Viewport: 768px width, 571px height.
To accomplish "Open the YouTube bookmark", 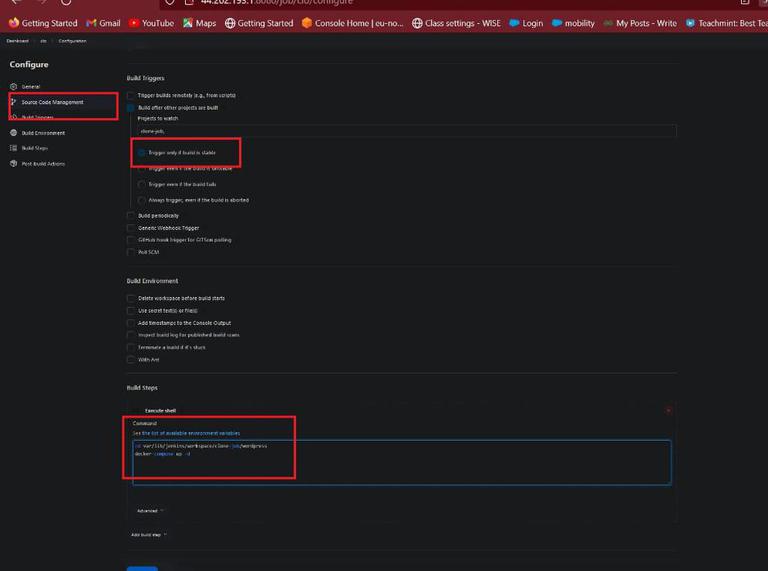I will (151, 23).
